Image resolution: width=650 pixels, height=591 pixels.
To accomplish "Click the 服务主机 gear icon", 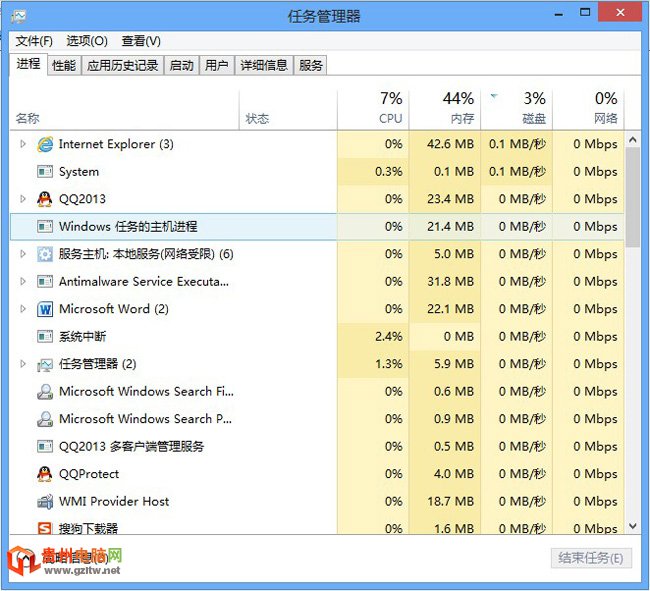I will 45,254.
